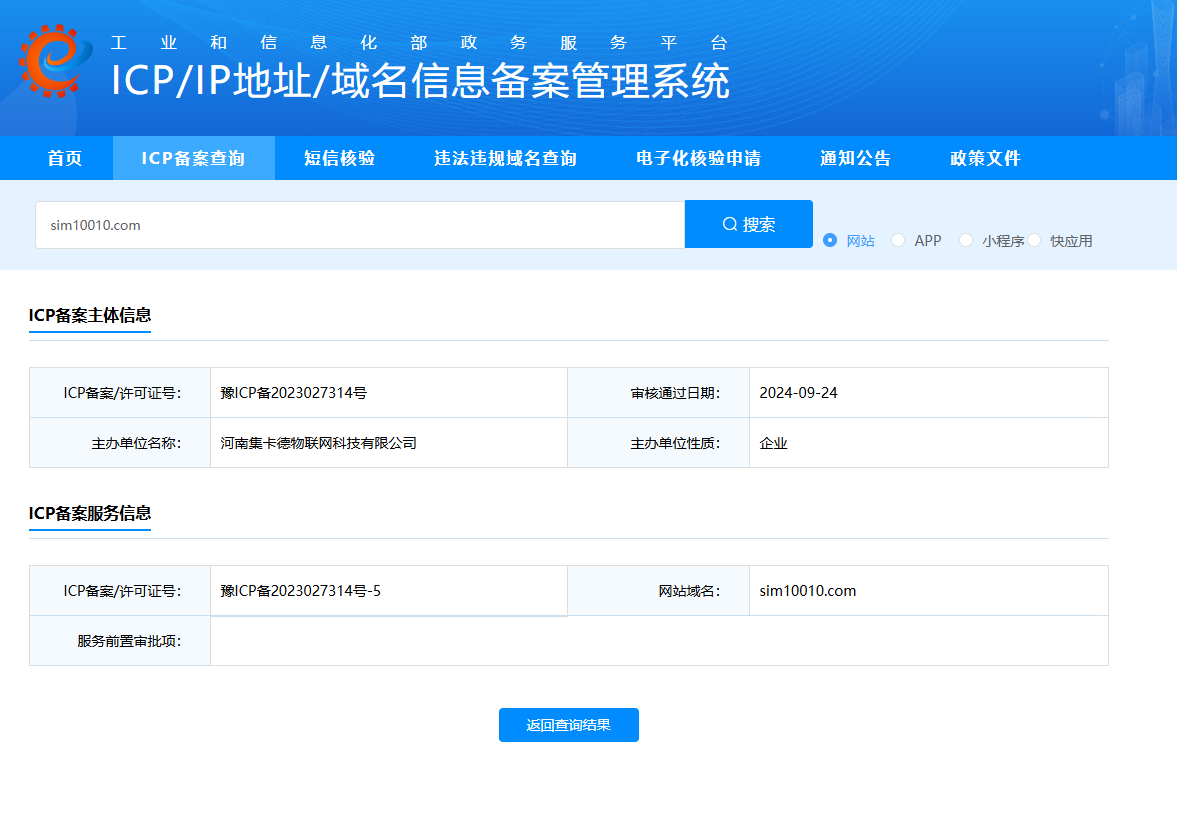Click the 搜索 search button
1177x829 pixels.
(x=748, y=224)
